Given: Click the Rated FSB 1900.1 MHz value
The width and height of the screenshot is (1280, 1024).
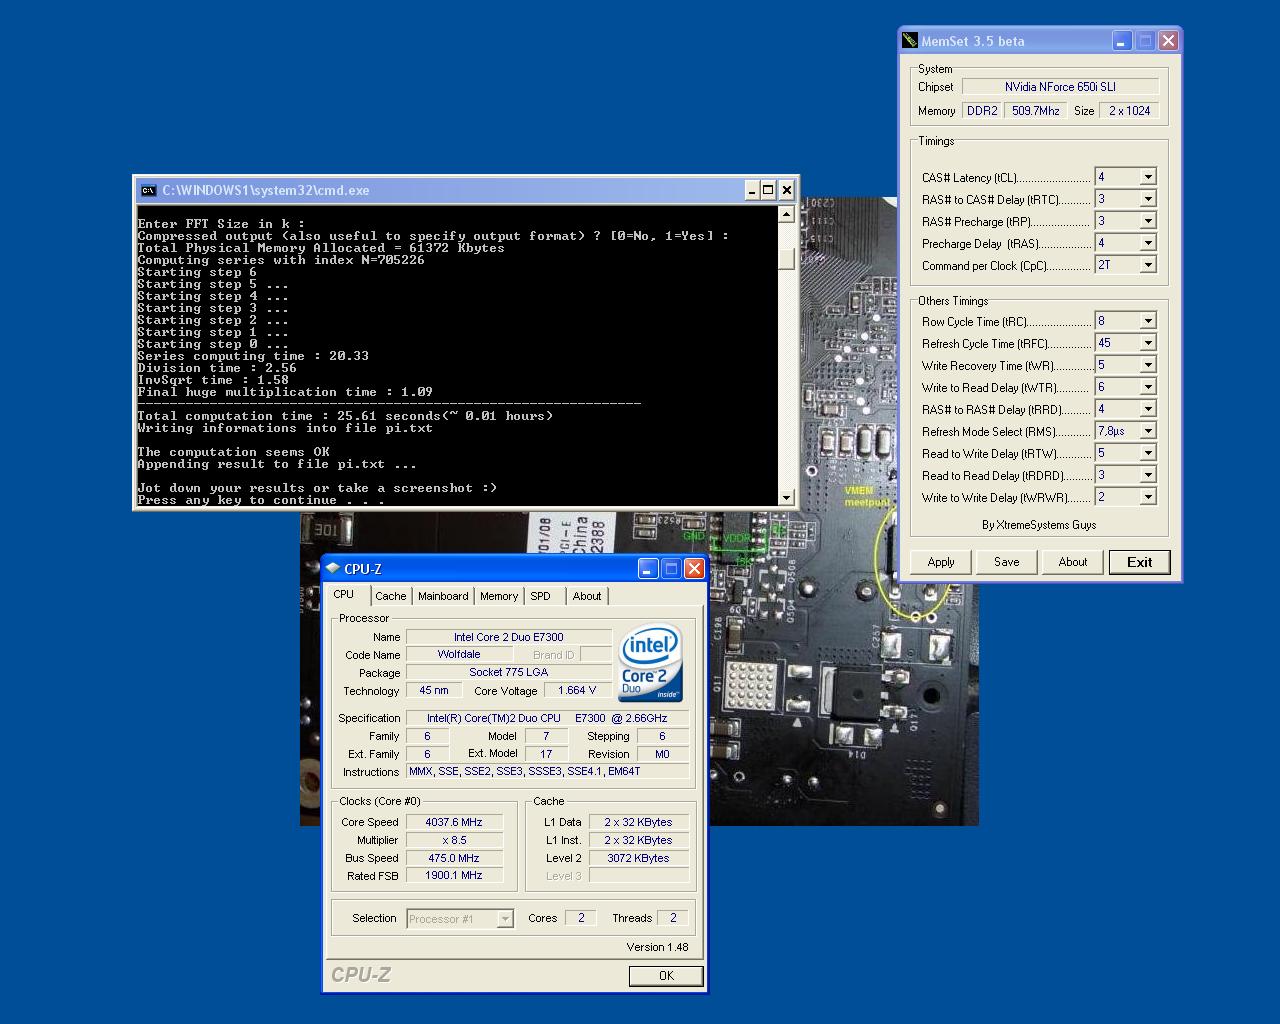Looking at the screenshot, I should click(x=454, y=875).
